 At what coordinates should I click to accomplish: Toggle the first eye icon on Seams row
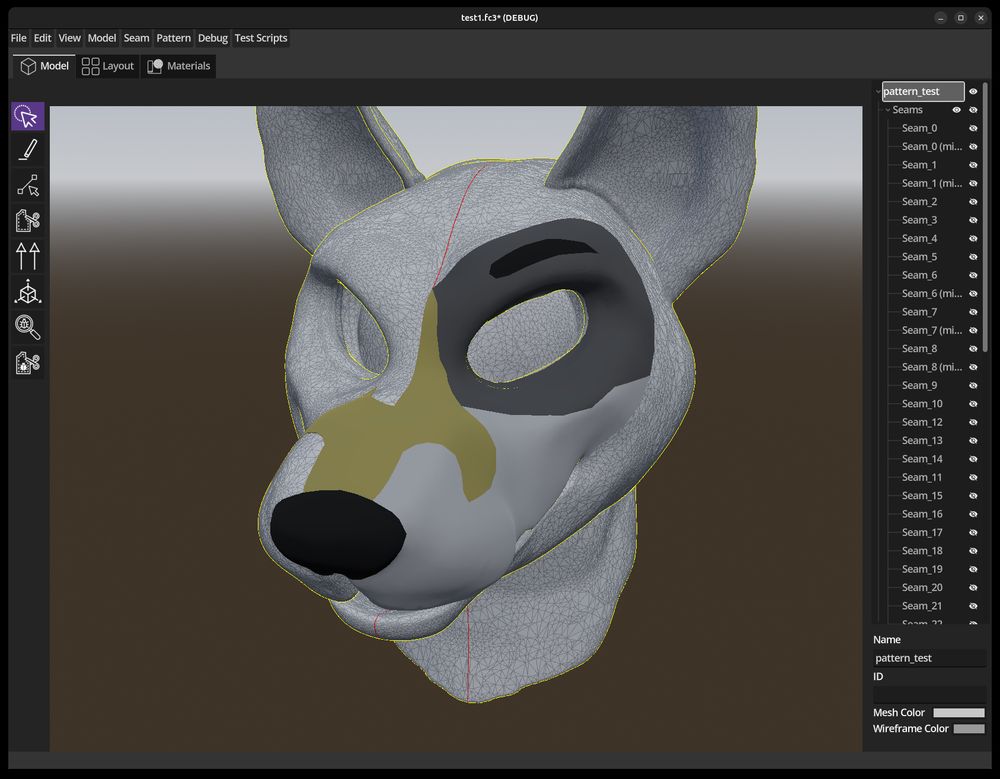click(957, 110)
